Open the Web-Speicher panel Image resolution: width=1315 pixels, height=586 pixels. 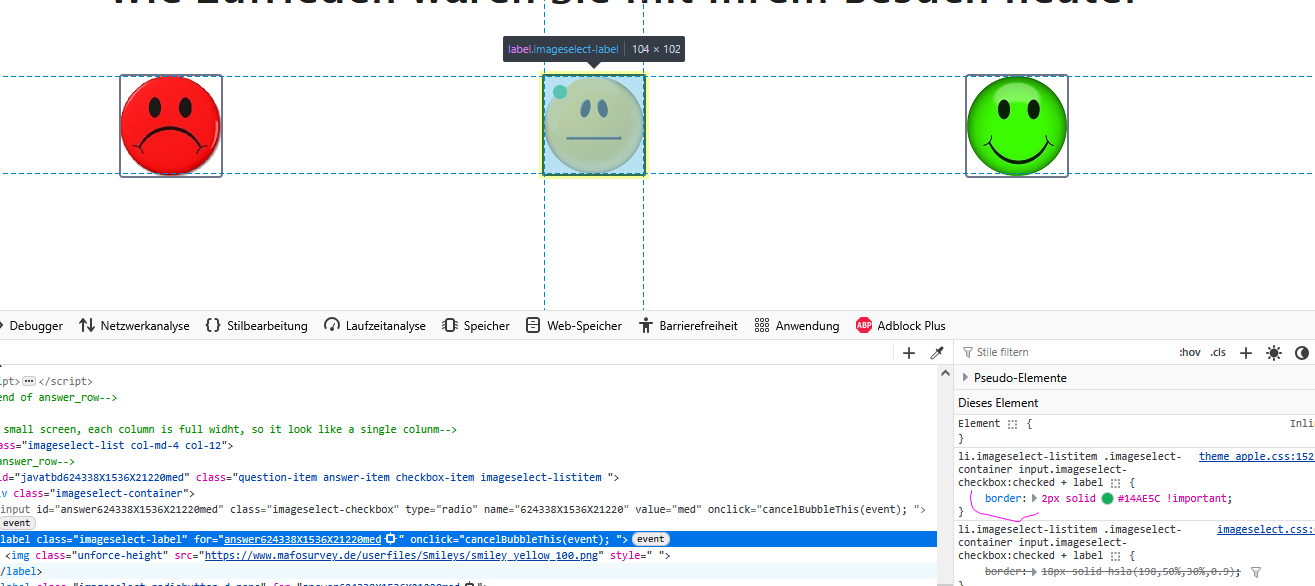pos(573,326)
